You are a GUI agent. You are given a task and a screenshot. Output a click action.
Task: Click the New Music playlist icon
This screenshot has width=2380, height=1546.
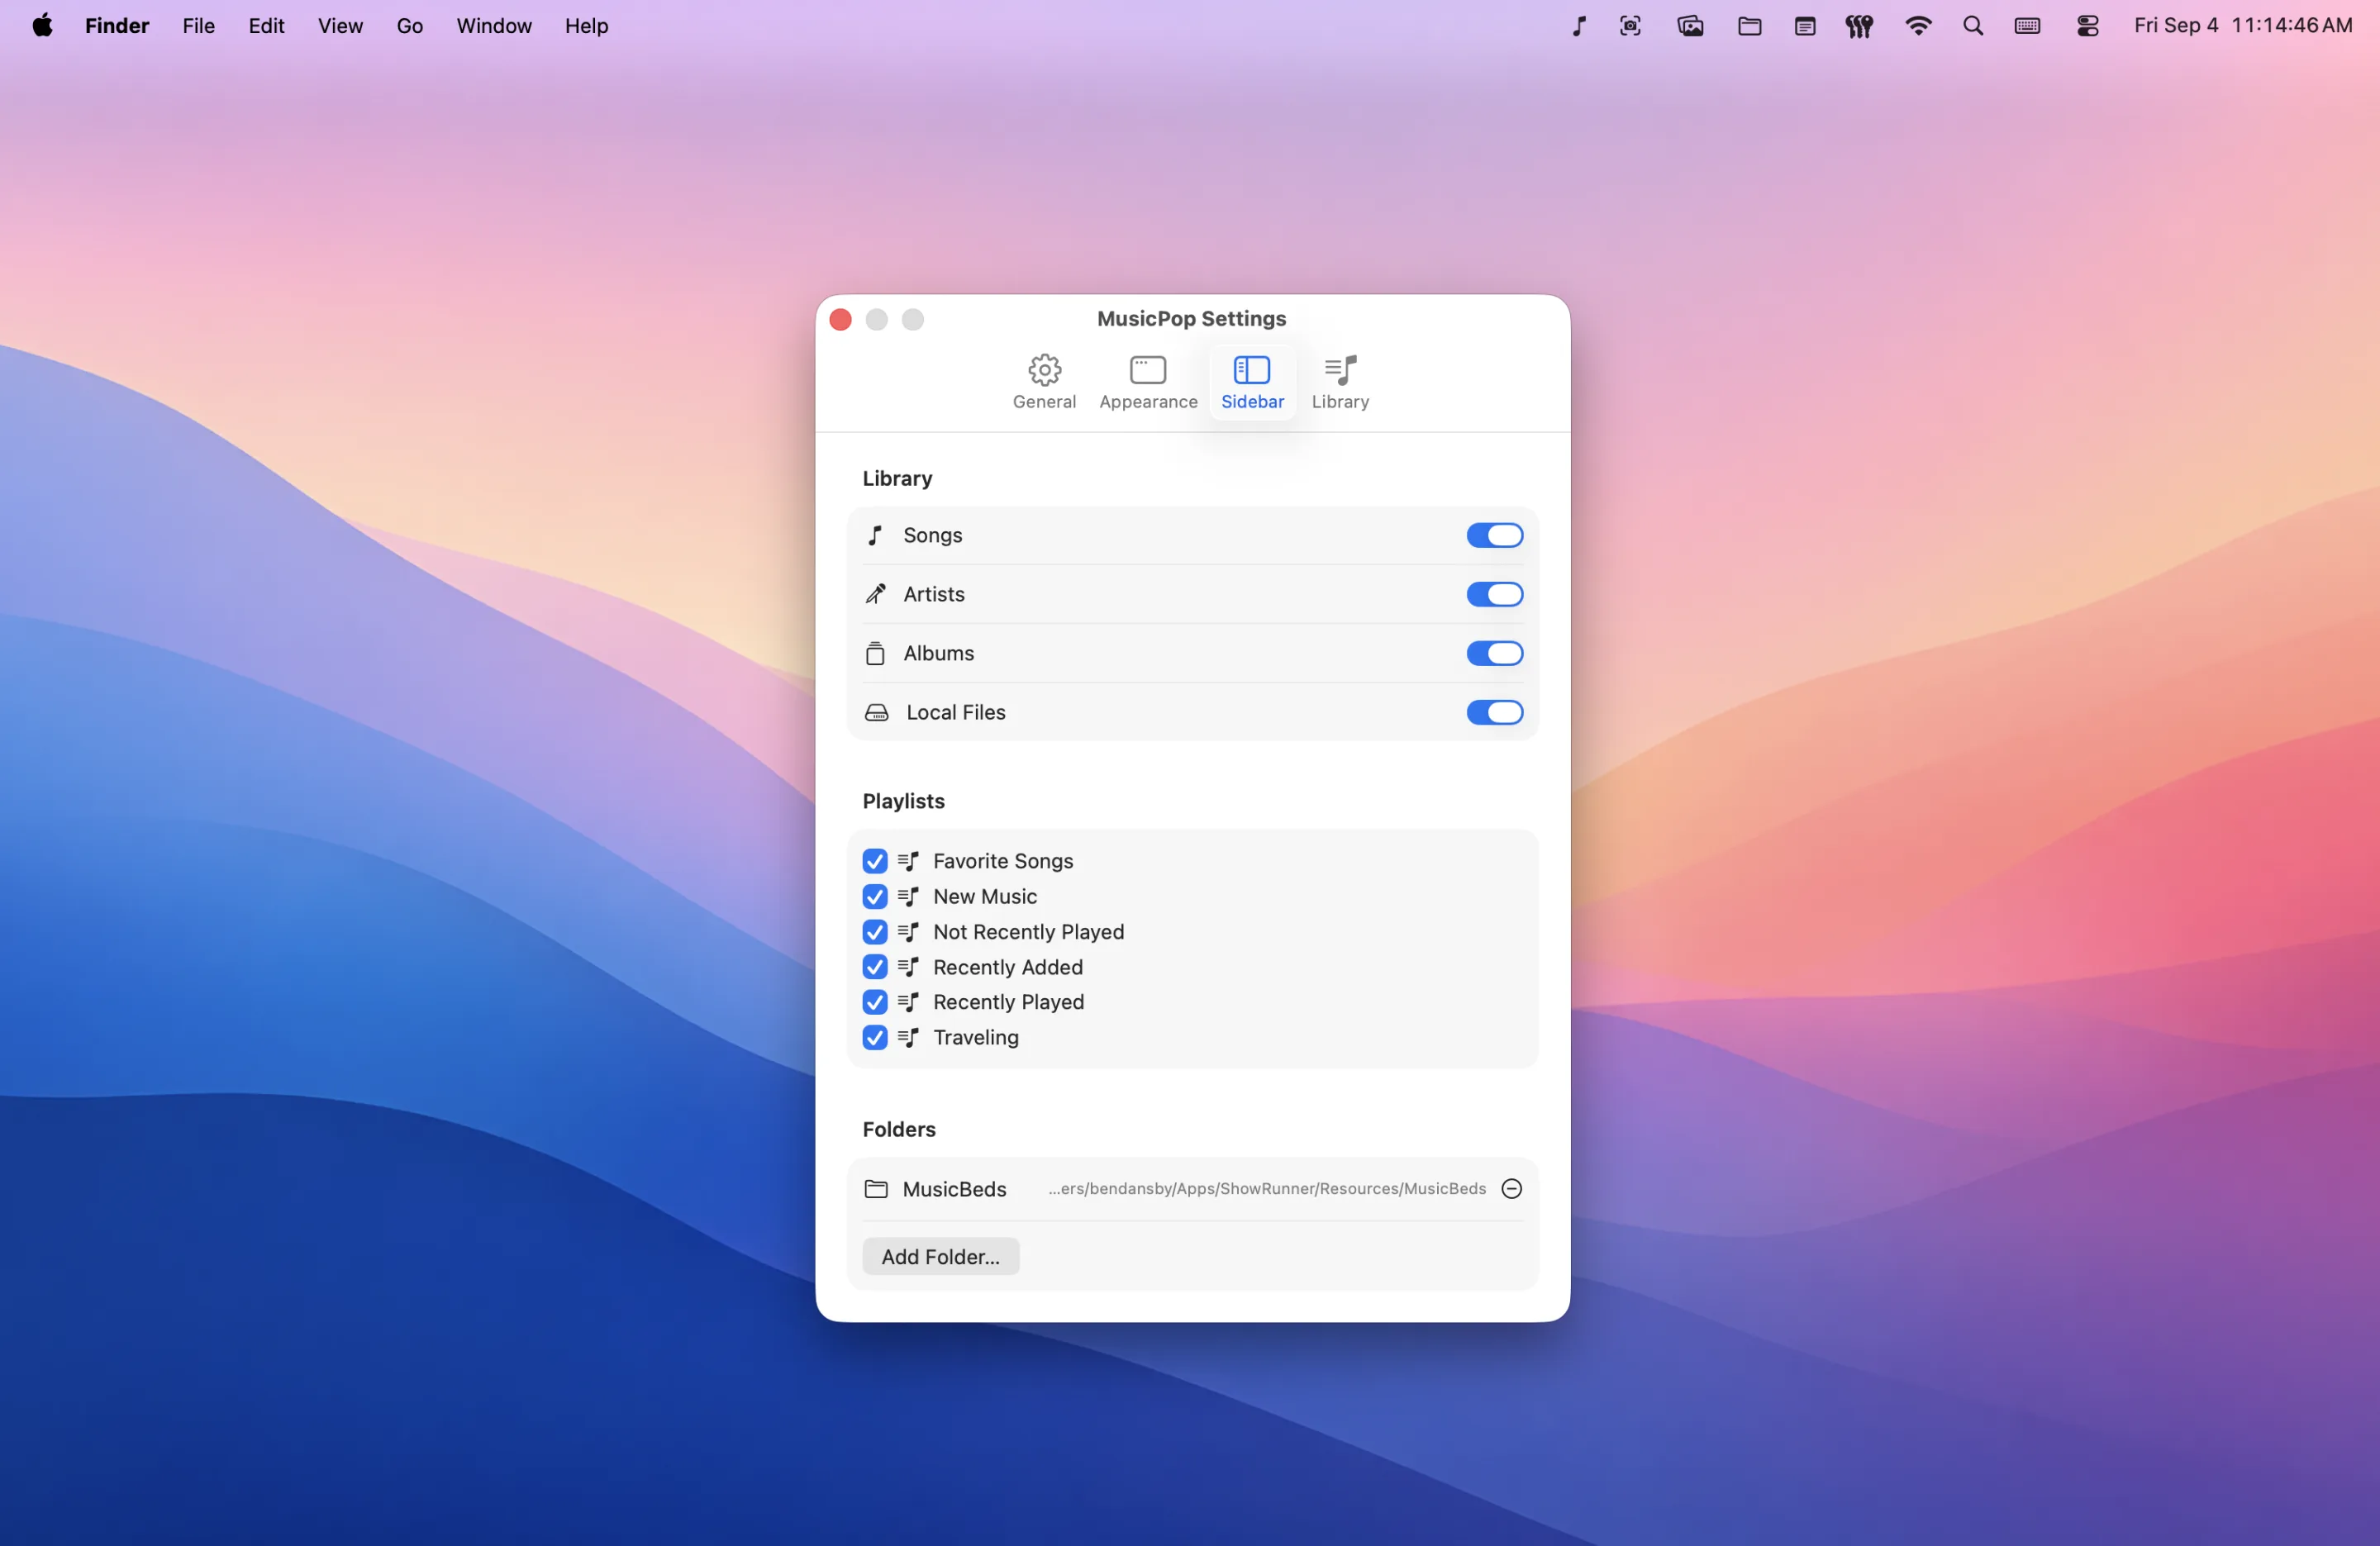[908, 896]
